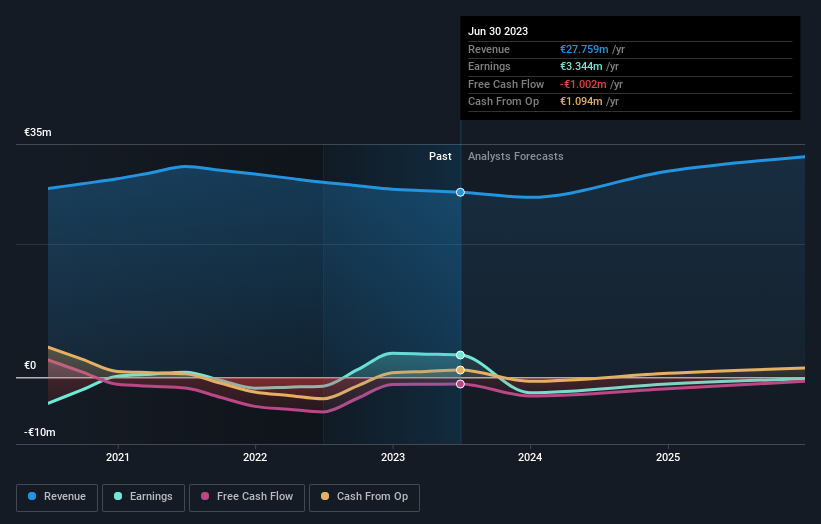This screenshot has height=524, width=821.
Task: Click the 2023 x-axis label
Action: pyautogui.click(x=393, y=457)
